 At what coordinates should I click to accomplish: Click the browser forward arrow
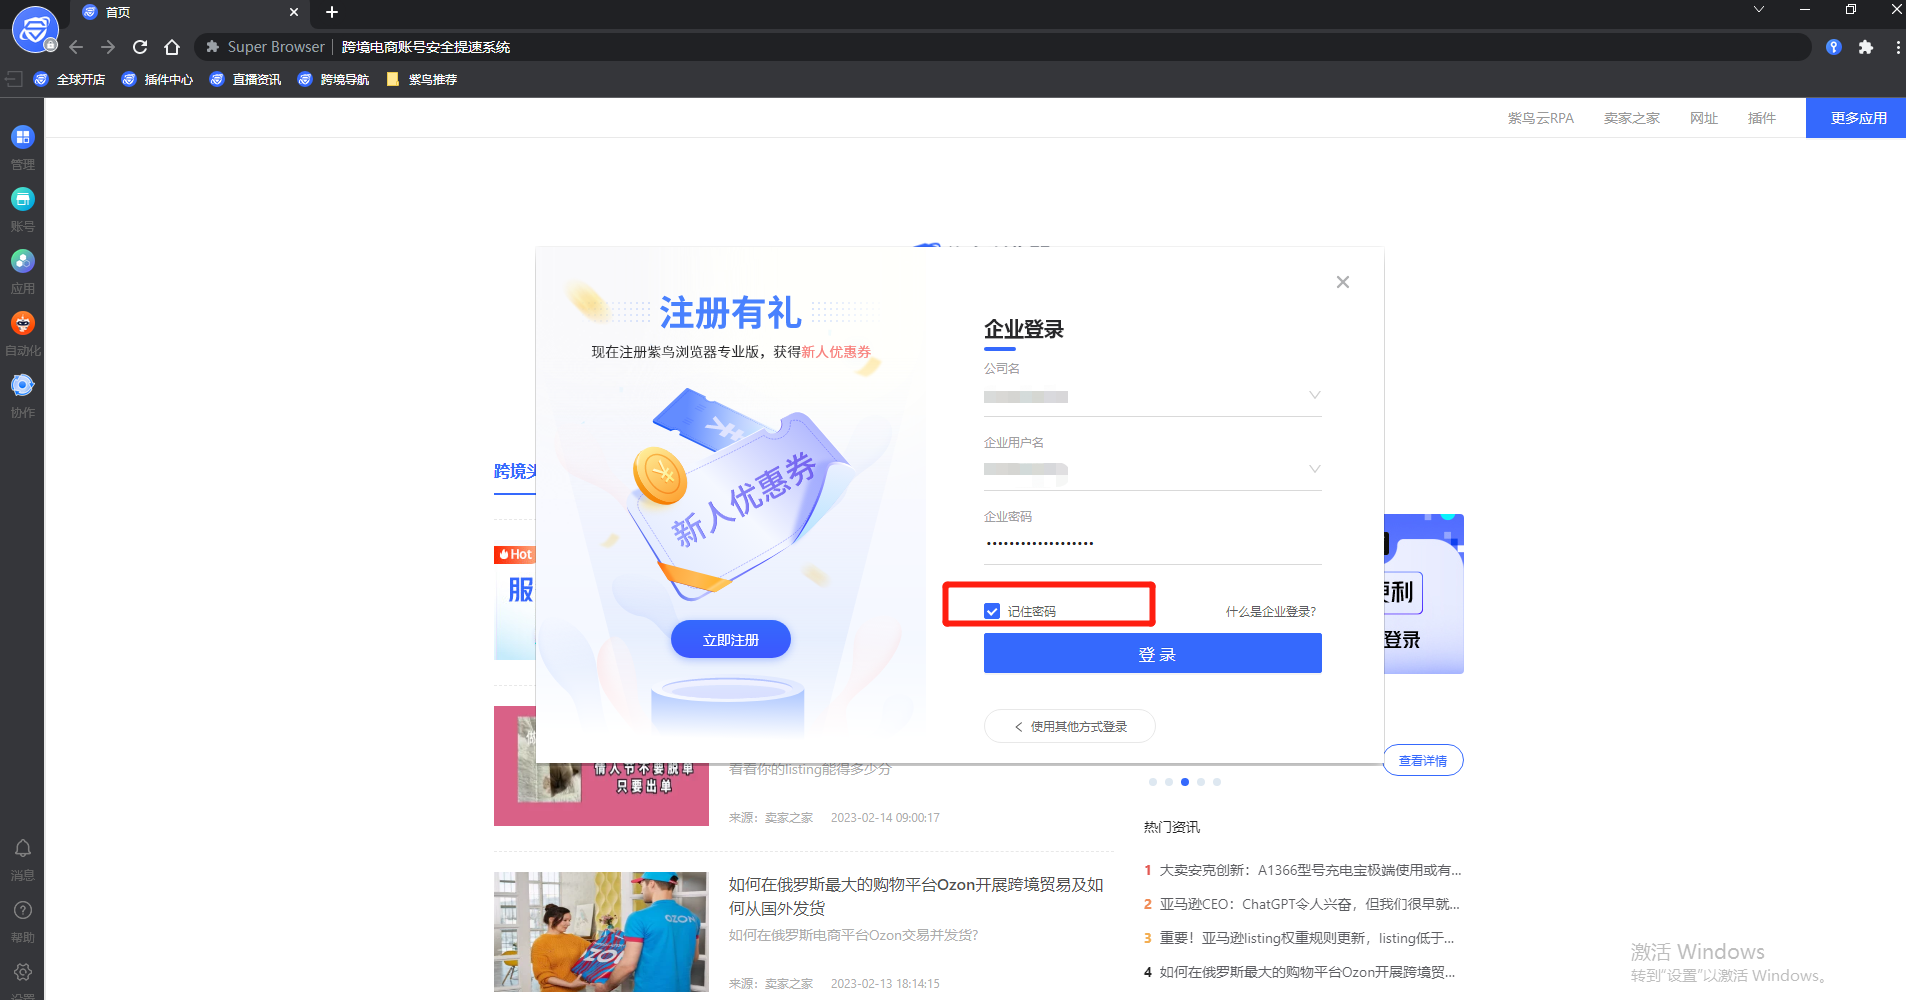108,47
